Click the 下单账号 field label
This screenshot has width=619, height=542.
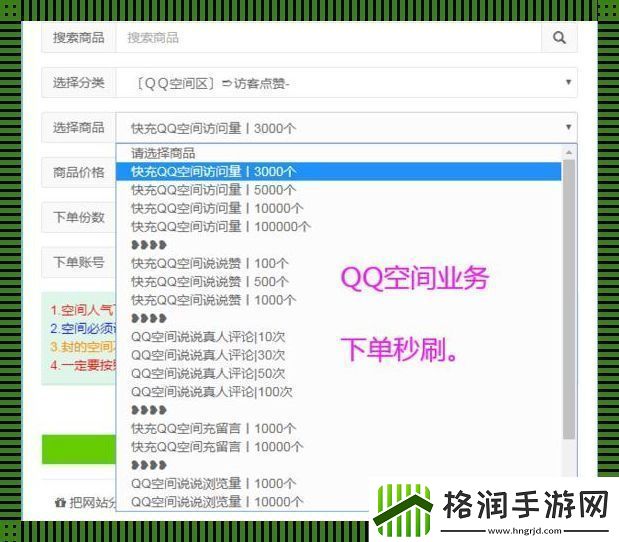pyautogui.click(x=79, y=262)
